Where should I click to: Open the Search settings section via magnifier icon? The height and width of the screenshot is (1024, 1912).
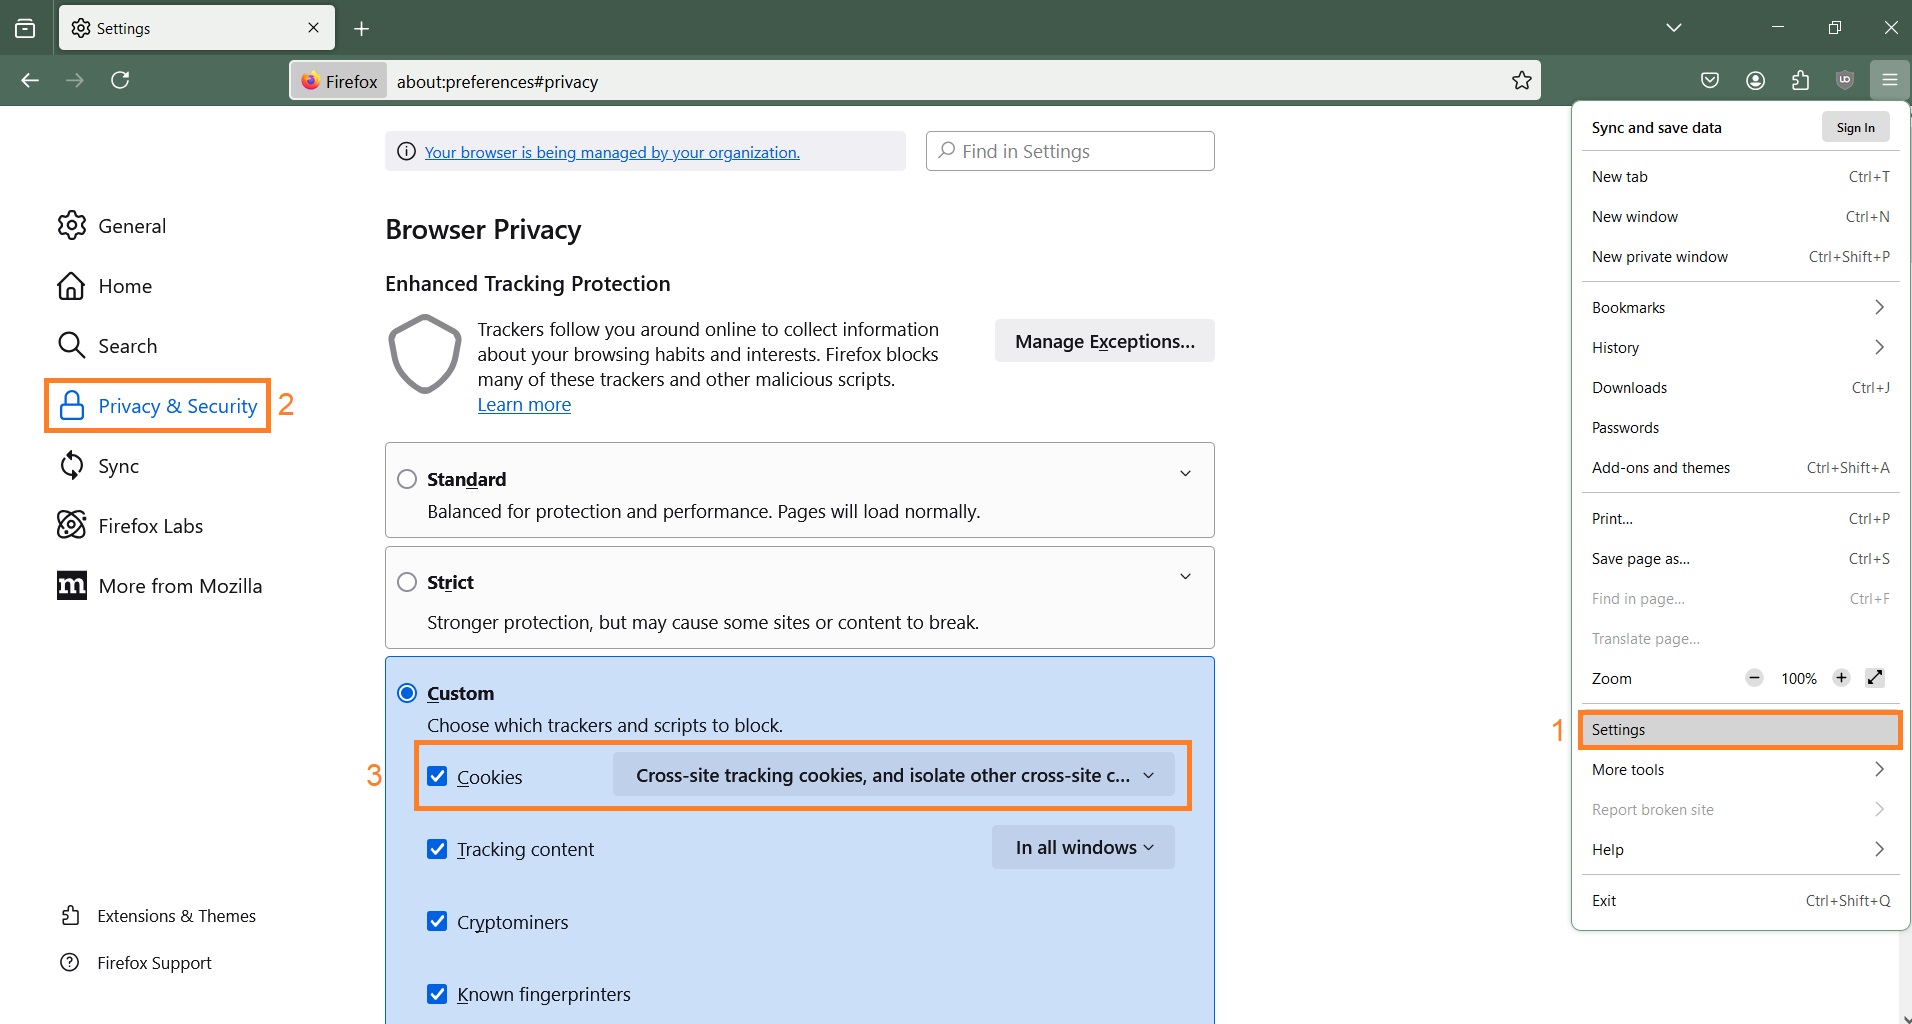point(71,345)
